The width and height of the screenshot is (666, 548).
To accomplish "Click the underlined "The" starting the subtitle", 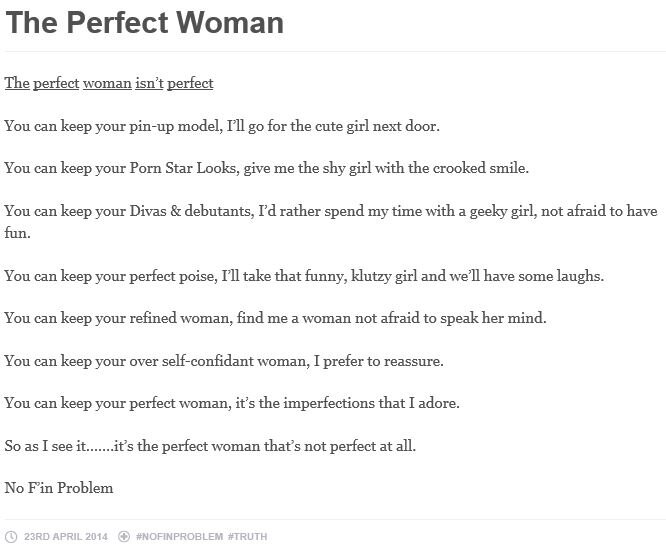I will point(17,83).
